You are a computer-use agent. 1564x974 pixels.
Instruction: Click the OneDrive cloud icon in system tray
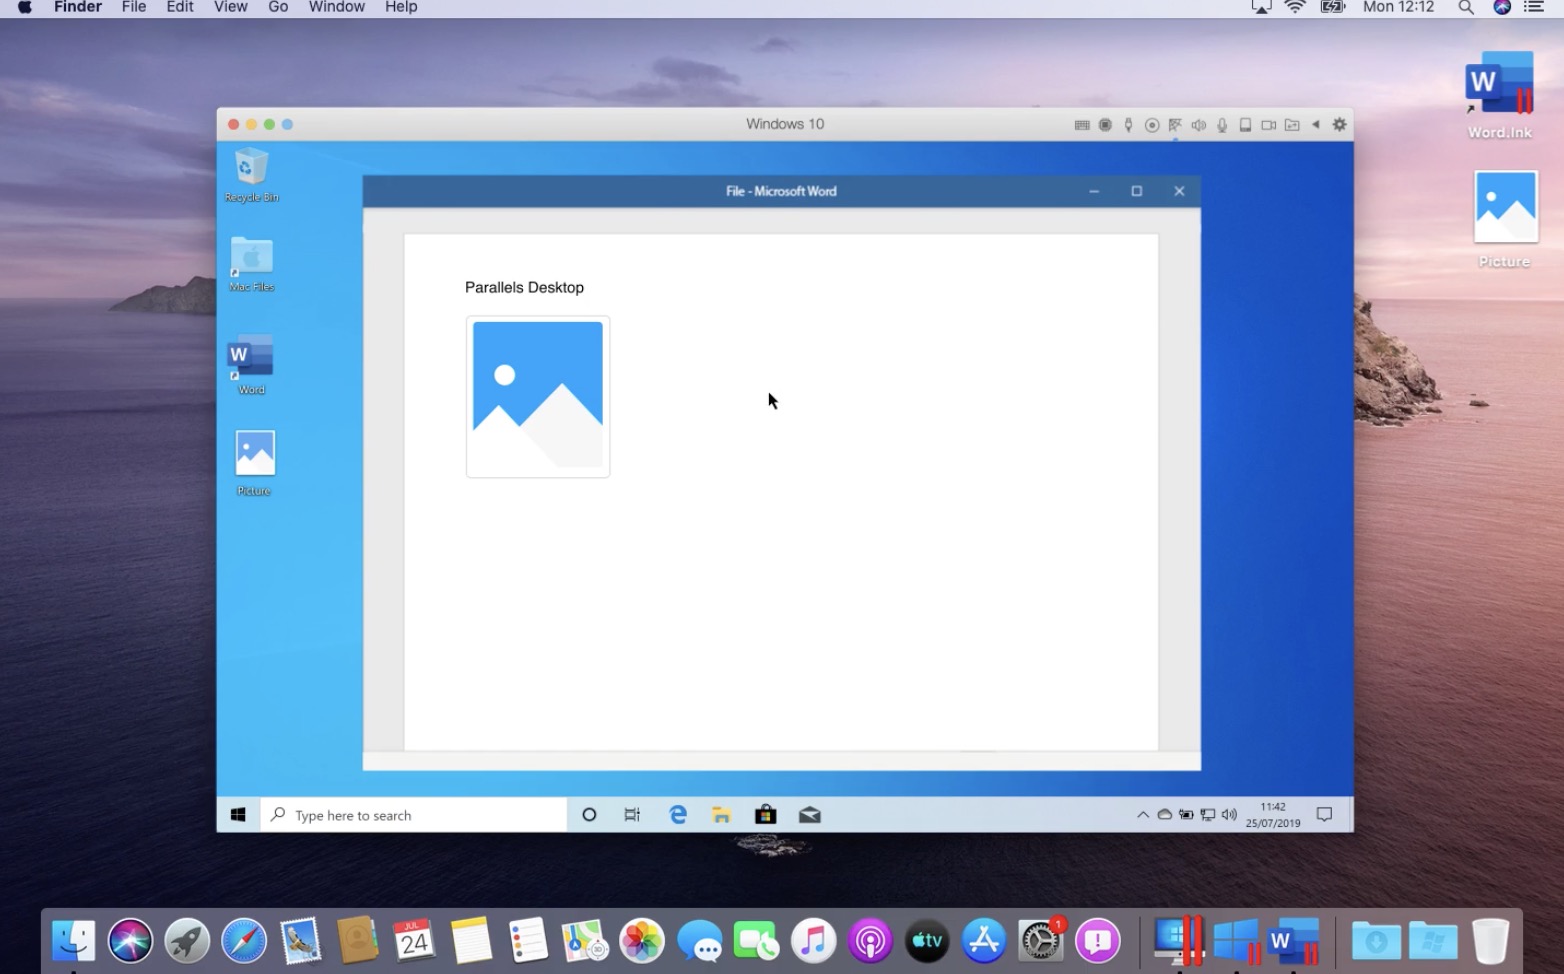click(1164, 815)
